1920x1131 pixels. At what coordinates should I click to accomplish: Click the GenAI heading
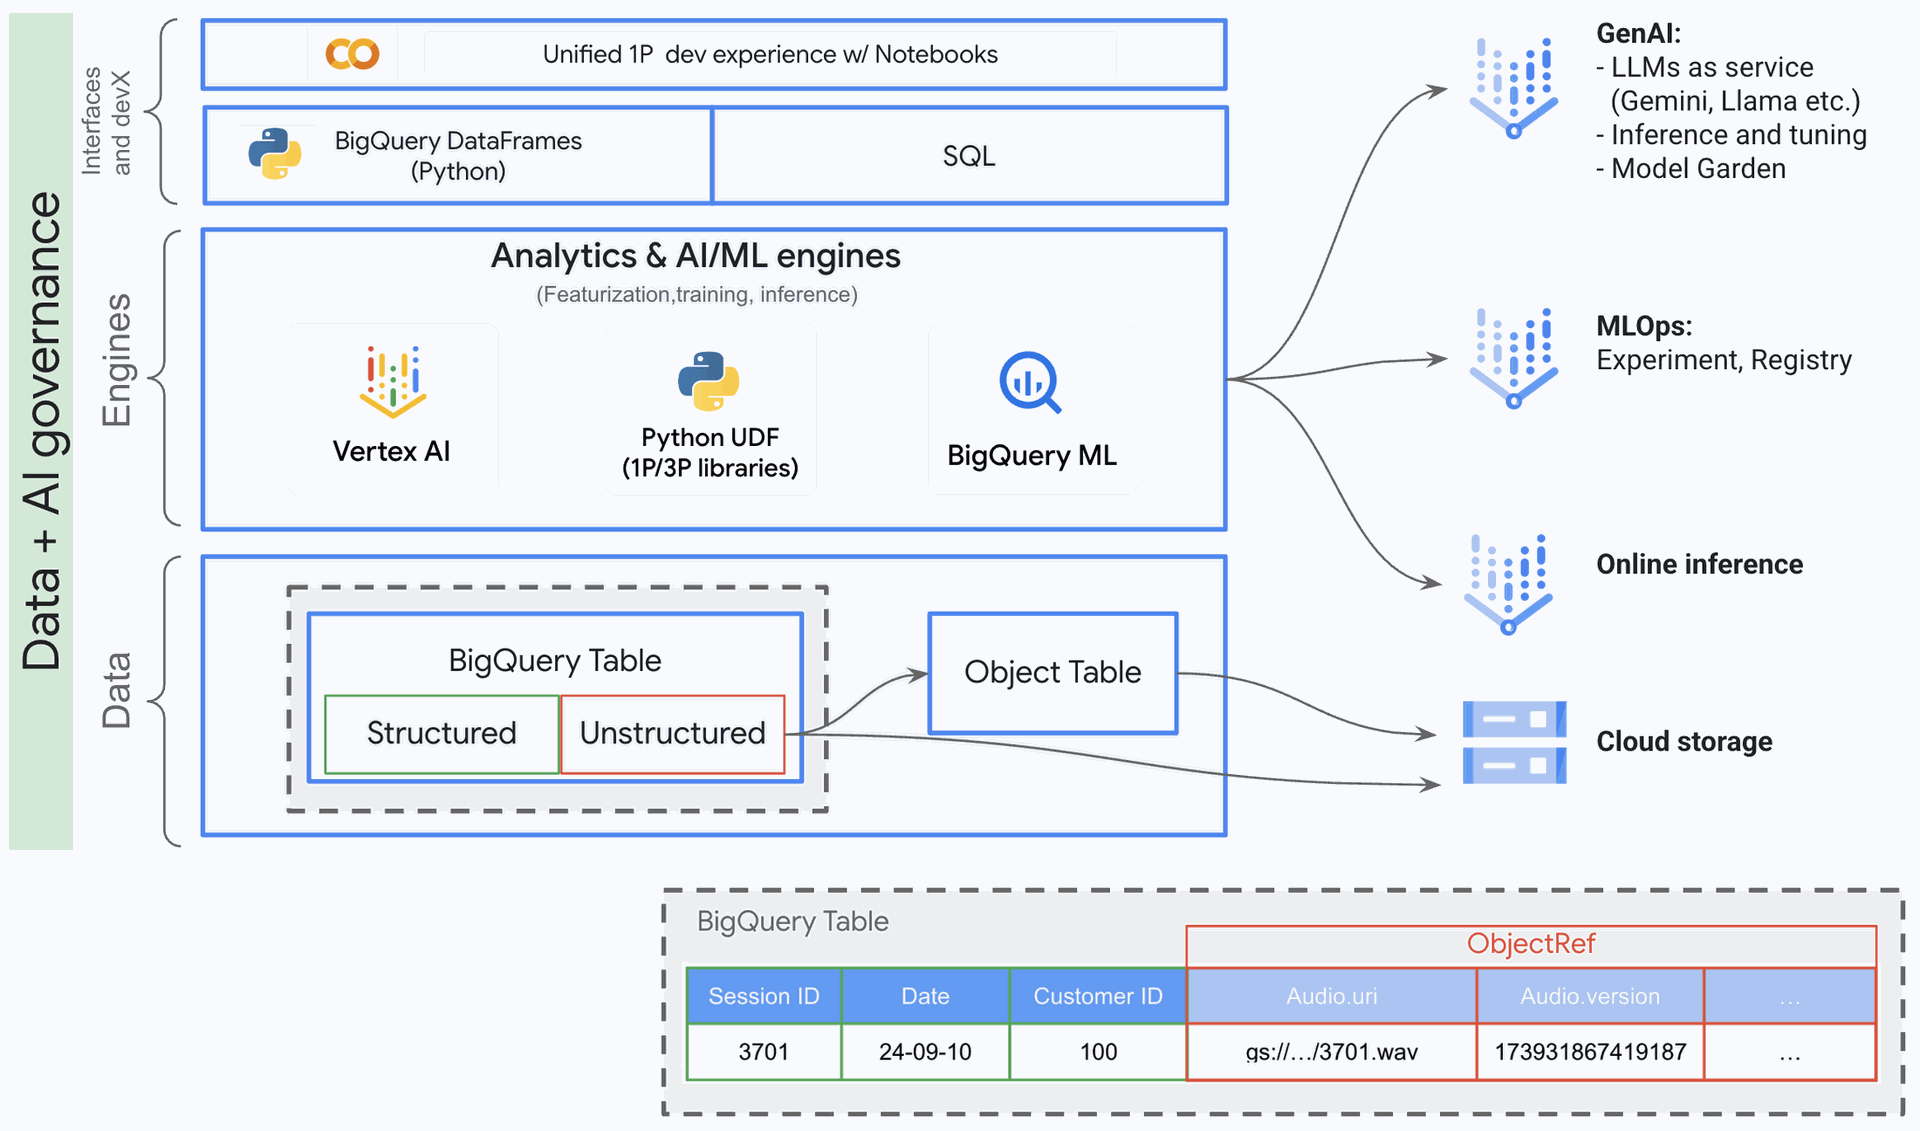coord(1638,33)
